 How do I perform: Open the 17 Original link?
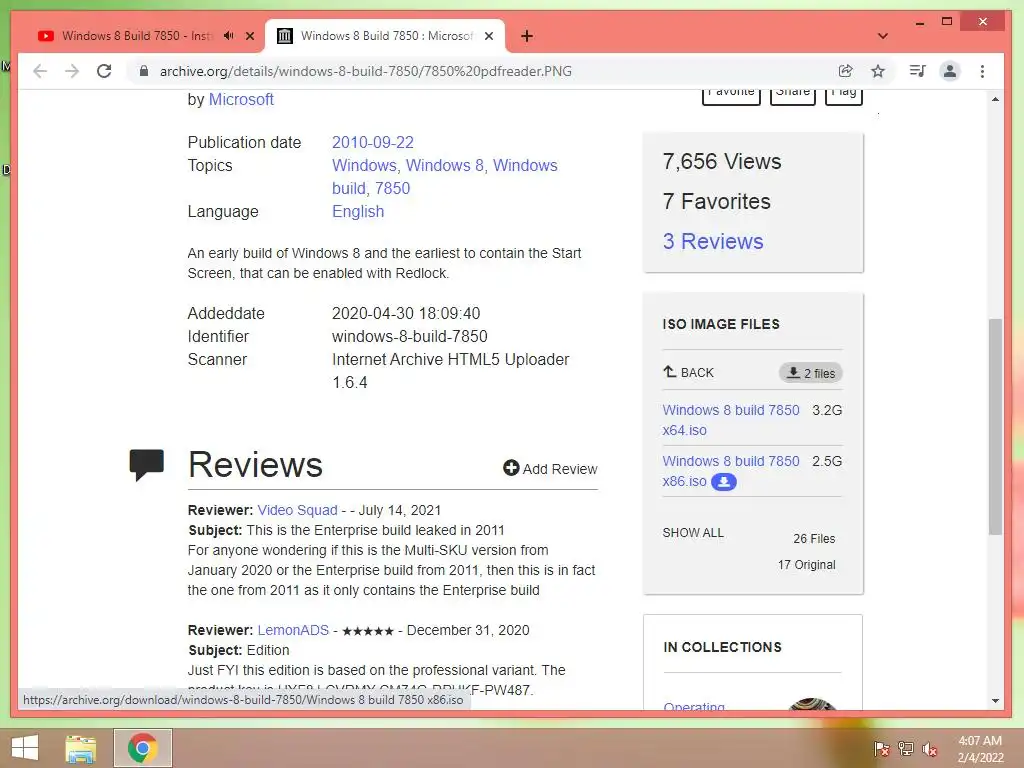click(807, 565)
